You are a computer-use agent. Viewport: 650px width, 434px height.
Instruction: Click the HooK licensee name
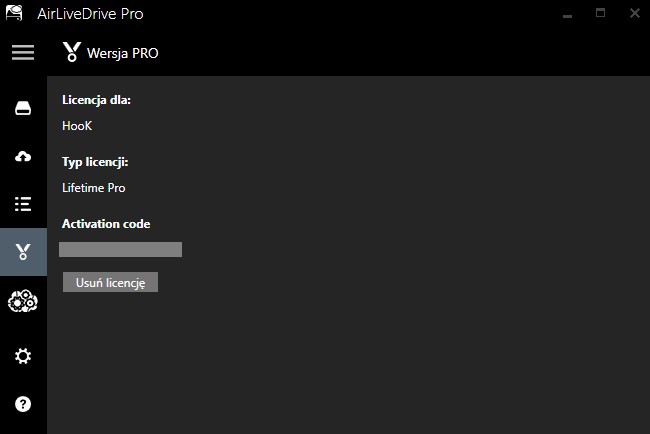click(77, 126)
